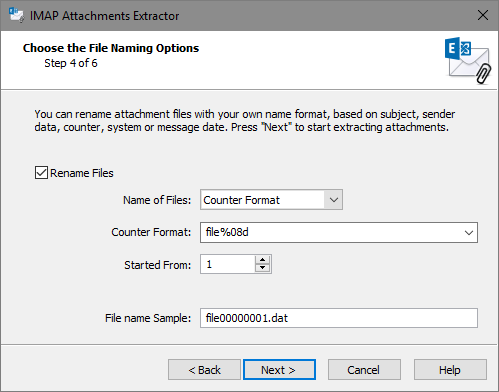The height and width of the screenshot is (392, 499).
Task: Click the Exchange envelope paperclip logo
Action: [468, 60]
